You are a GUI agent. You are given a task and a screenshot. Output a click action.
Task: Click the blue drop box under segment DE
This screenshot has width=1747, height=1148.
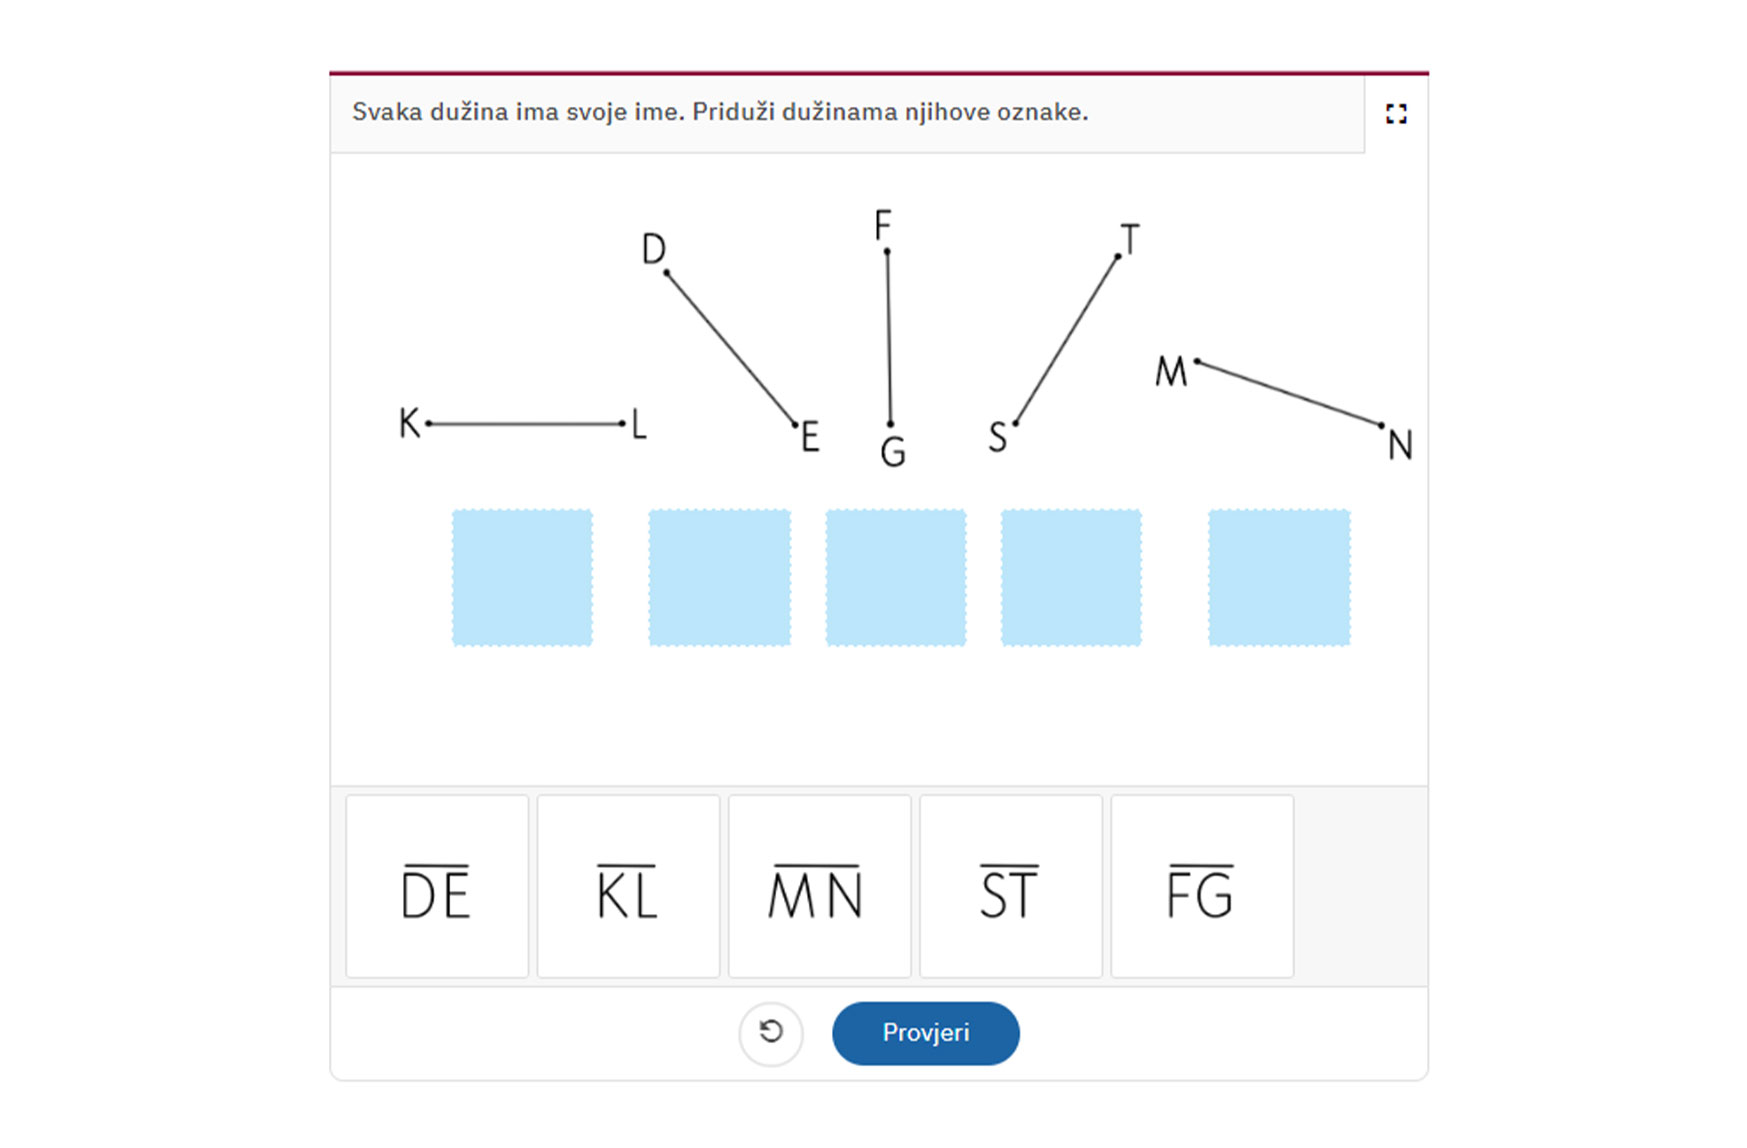719,578
